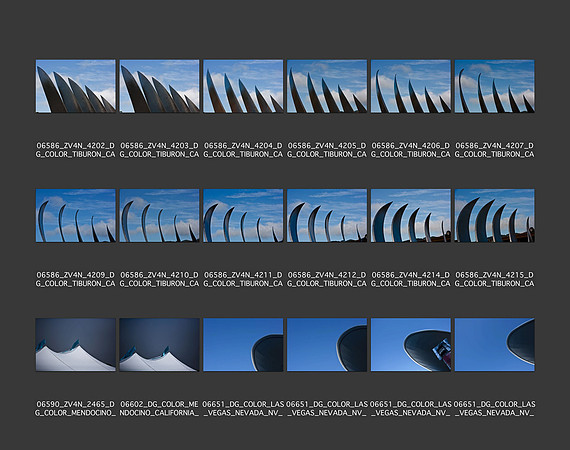This screenshot has height=450, width=570.
Task: Pick the 06586_ZV4N_4207 thumbnail
Action: [x=495, y=86]
